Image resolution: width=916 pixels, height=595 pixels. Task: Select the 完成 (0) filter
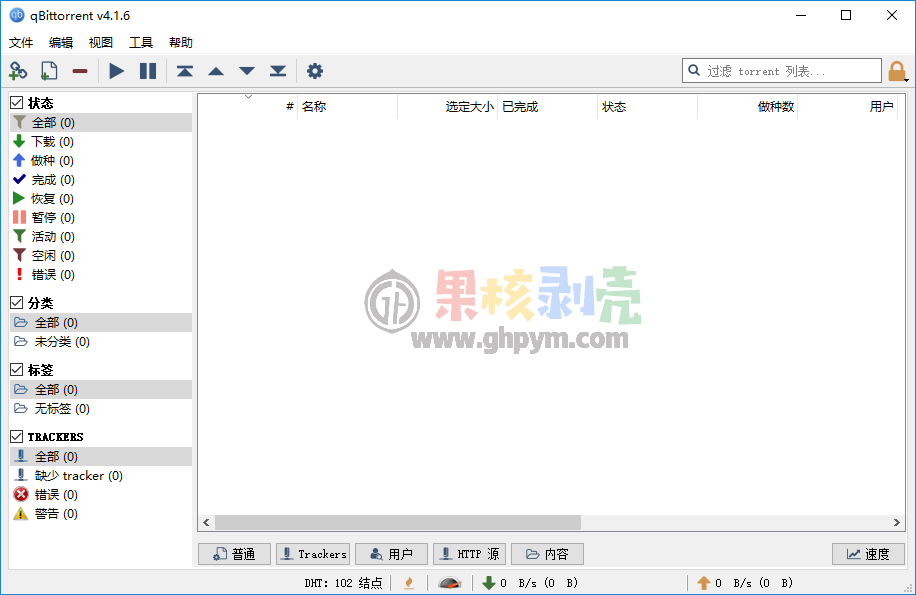coord(101,180)
